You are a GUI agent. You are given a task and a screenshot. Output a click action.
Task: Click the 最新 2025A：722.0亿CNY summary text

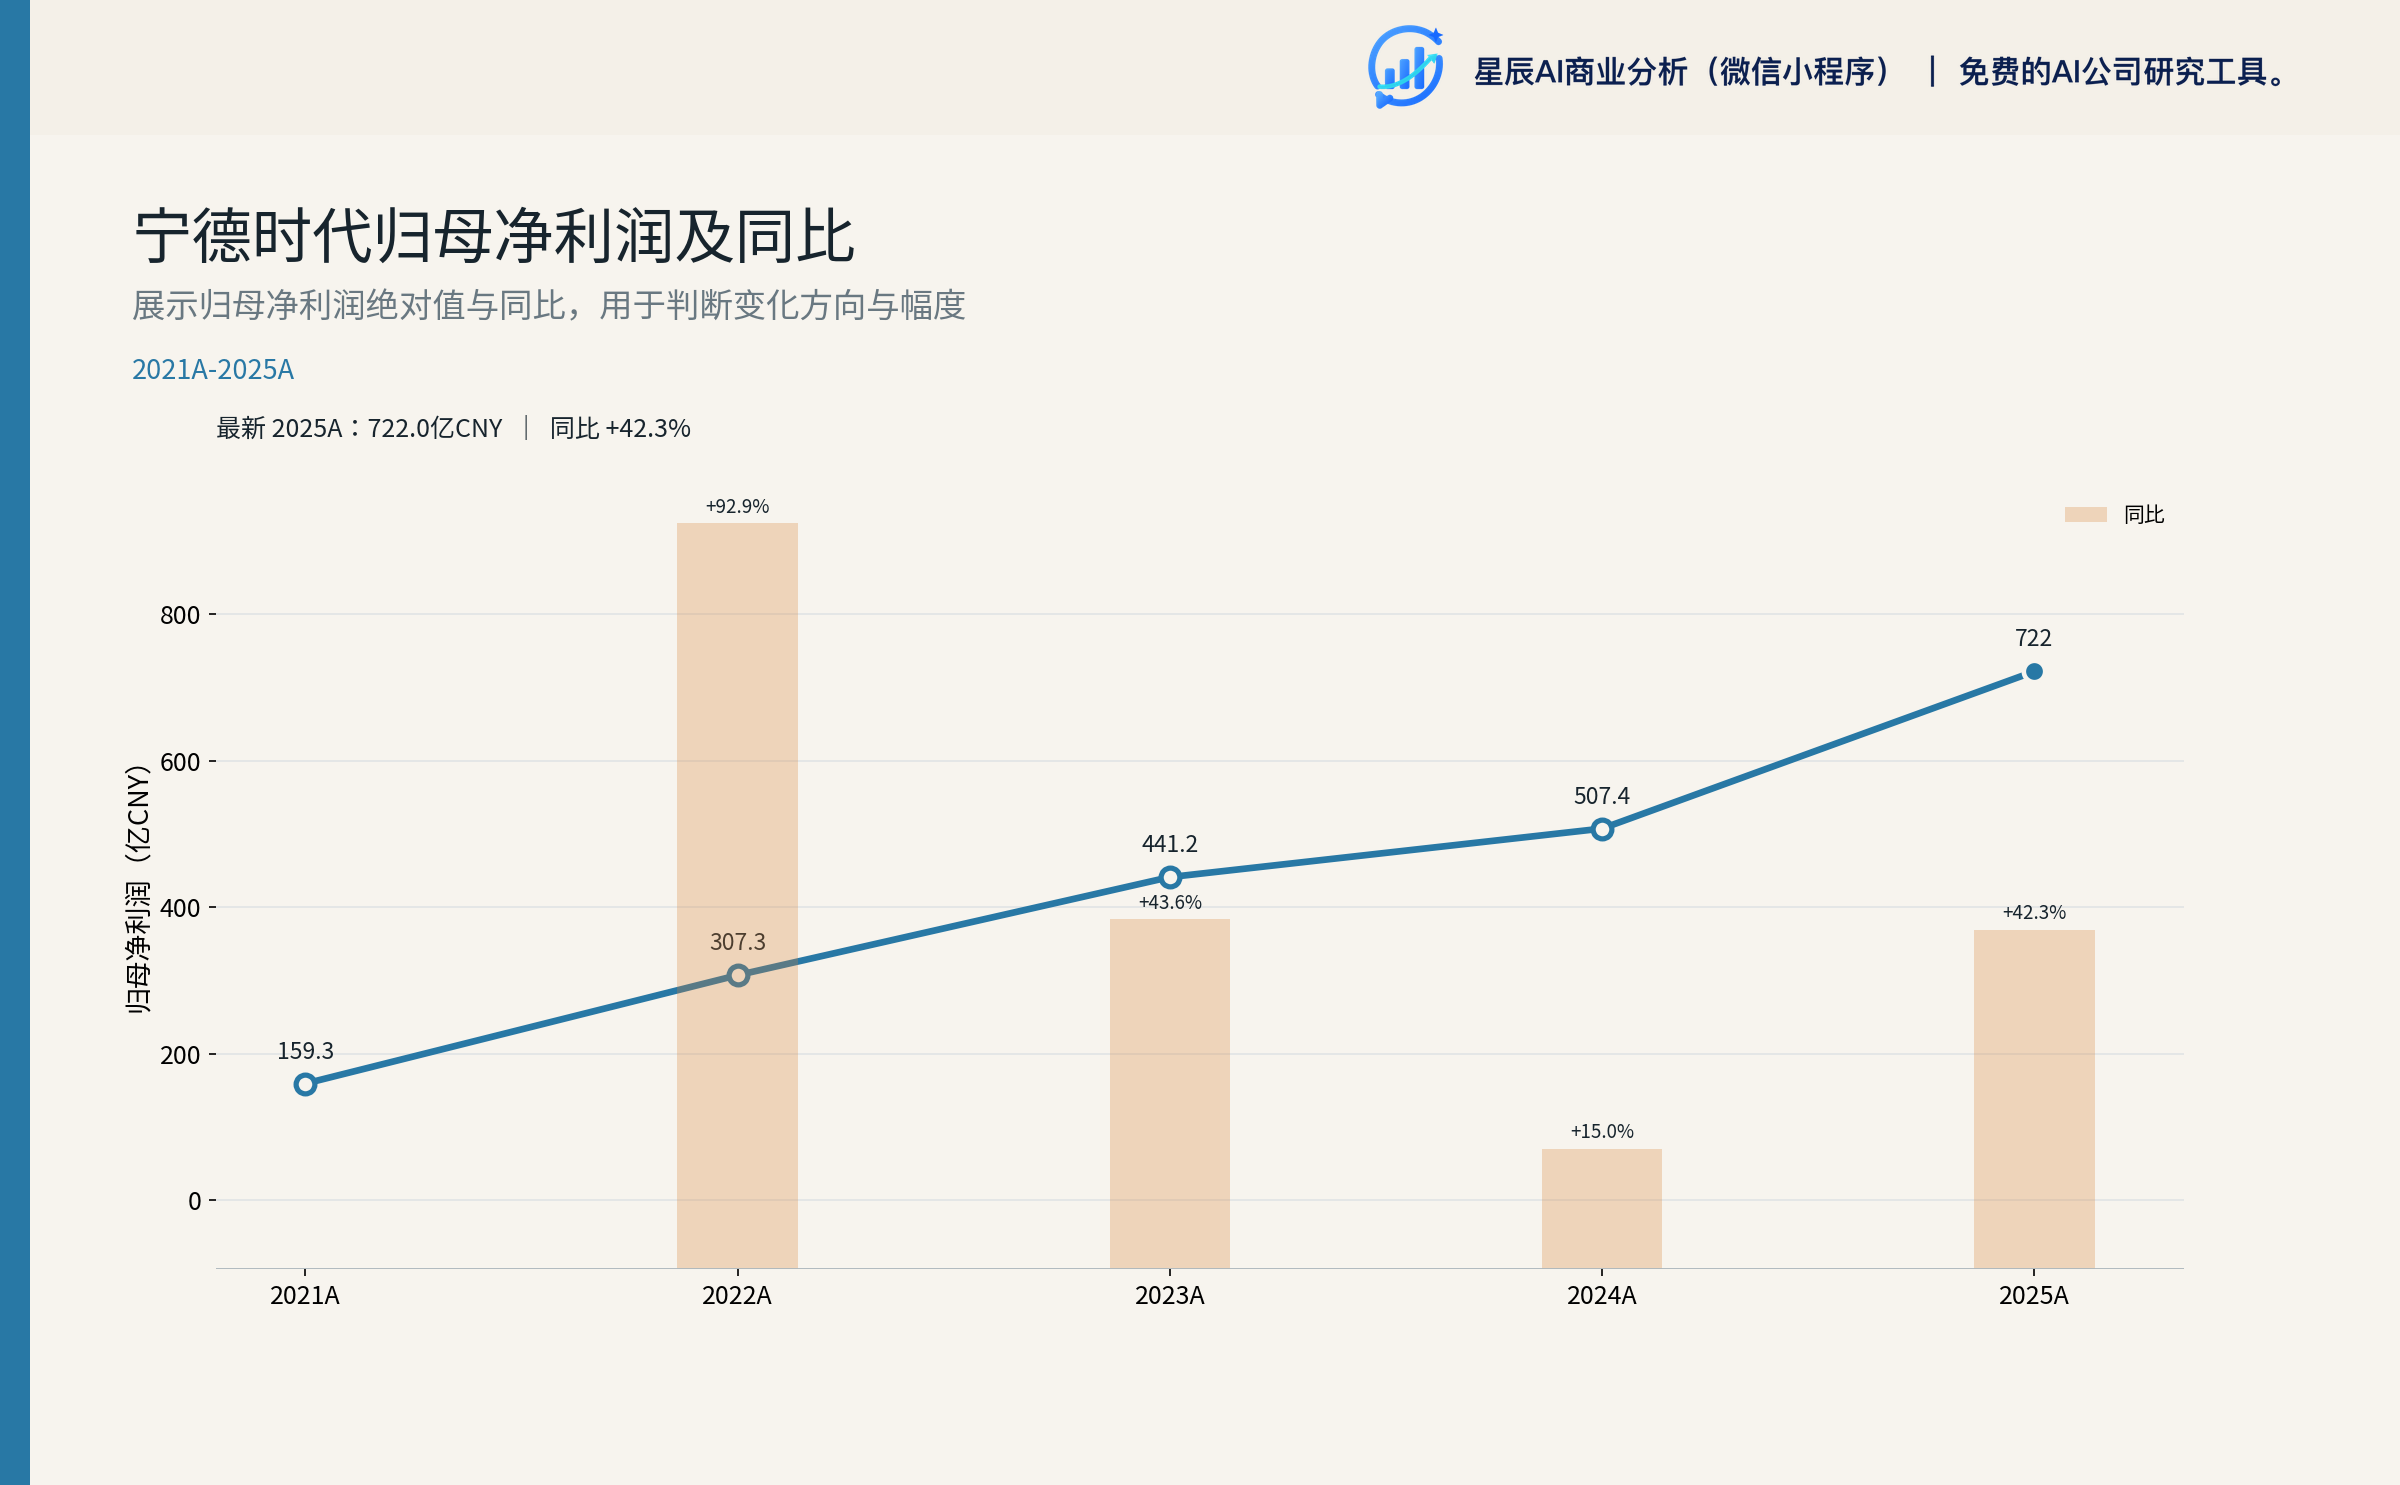pyautogui.click(x=359, y=428)
